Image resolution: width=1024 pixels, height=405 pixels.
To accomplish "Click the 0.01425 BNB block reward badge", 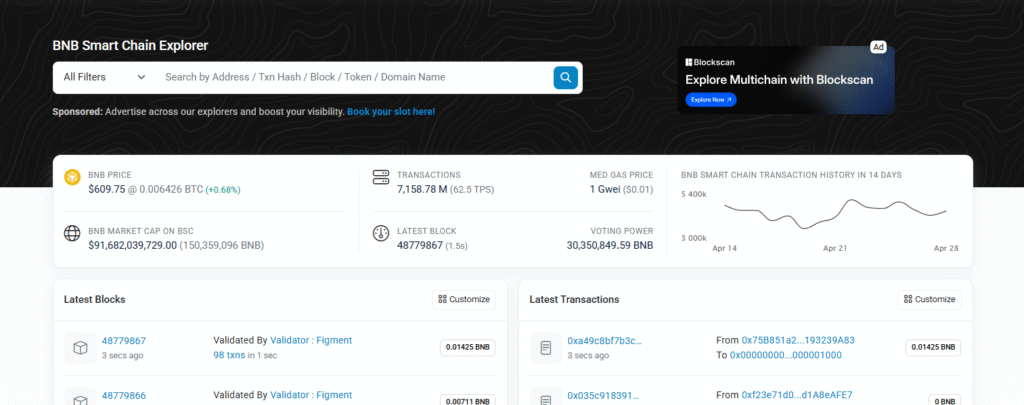I will point(468,348).
